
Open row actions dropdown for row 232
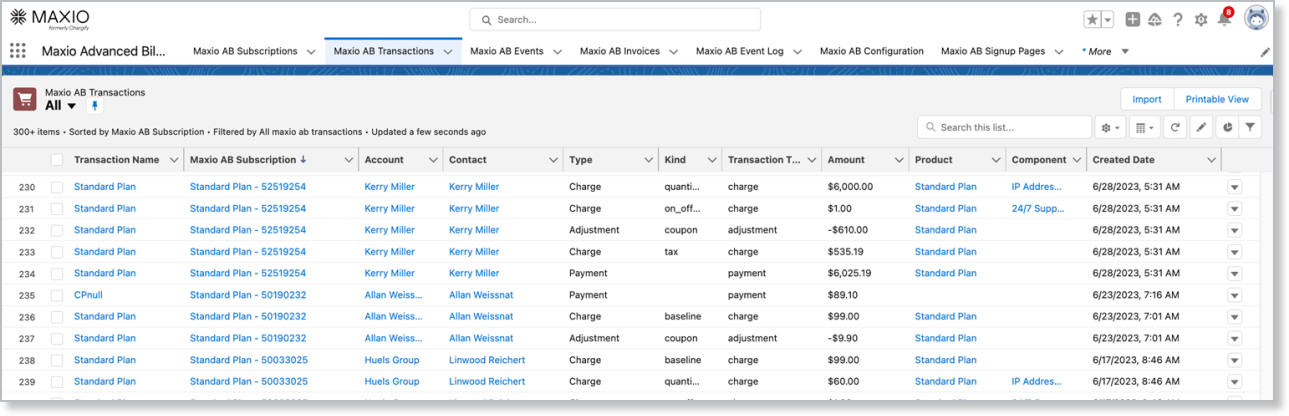coord(1234,230)
